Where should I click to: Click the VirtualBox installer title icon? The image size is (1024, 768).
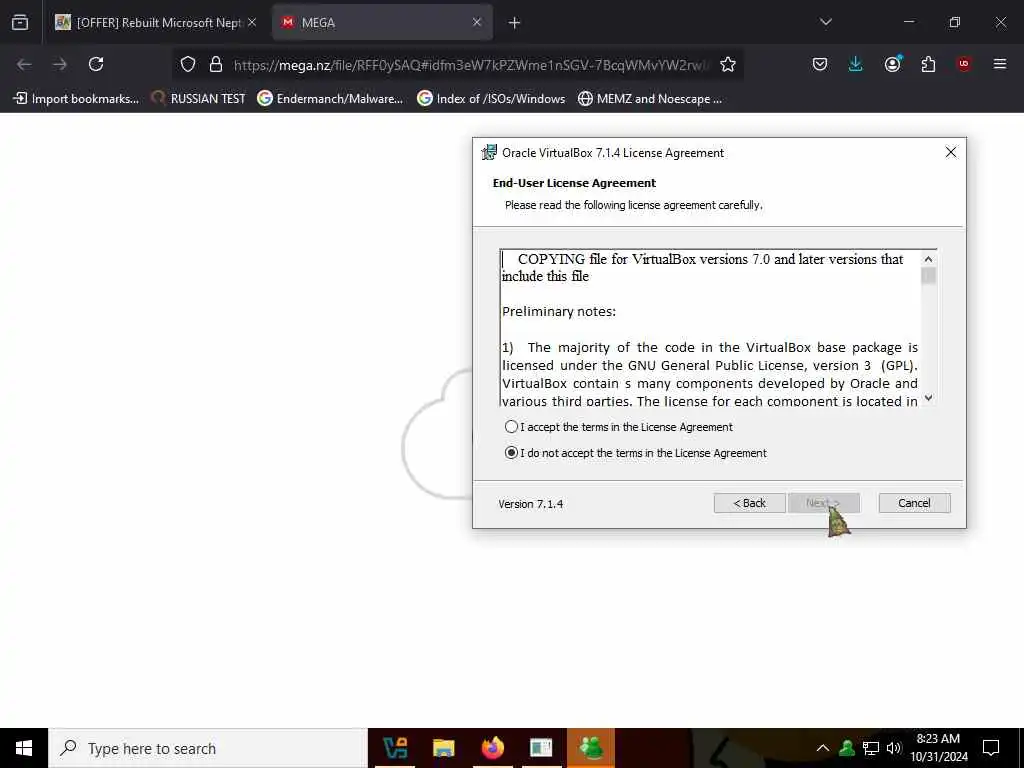pyautogui.click(x=488, y=153)
